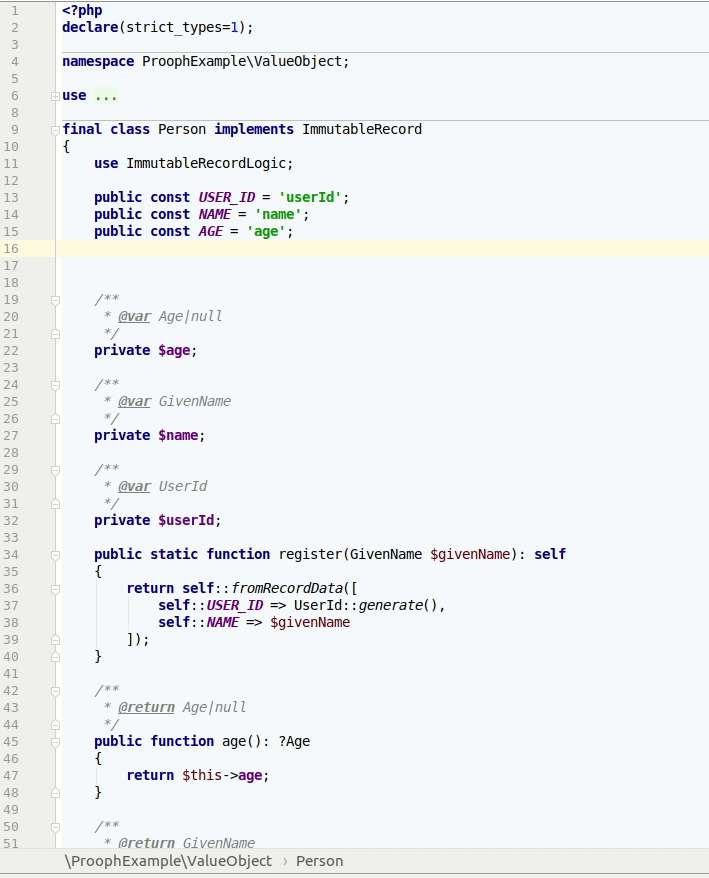Image resolution: width=709 pixels, height=878 pixels.
Task: Click the folded '...' placeholder after use
Action: (x=106, y=96)
